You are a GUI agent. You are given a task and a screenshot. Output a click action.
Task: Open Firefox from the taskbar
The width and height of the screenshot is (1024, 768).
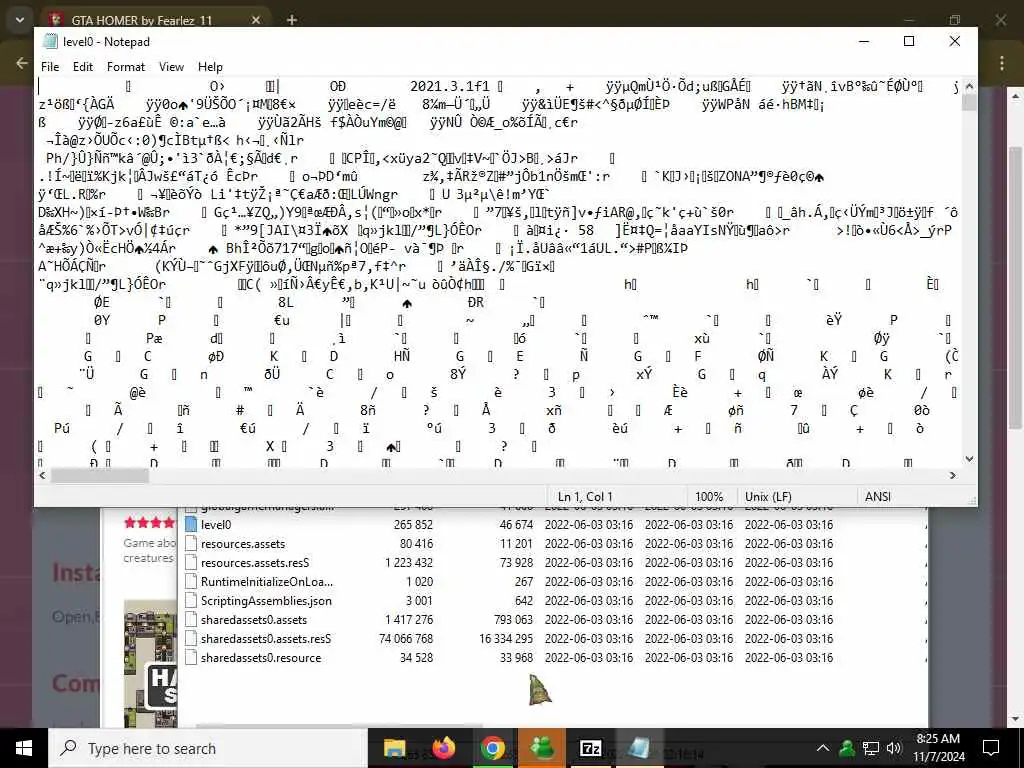tap(443, 748)
